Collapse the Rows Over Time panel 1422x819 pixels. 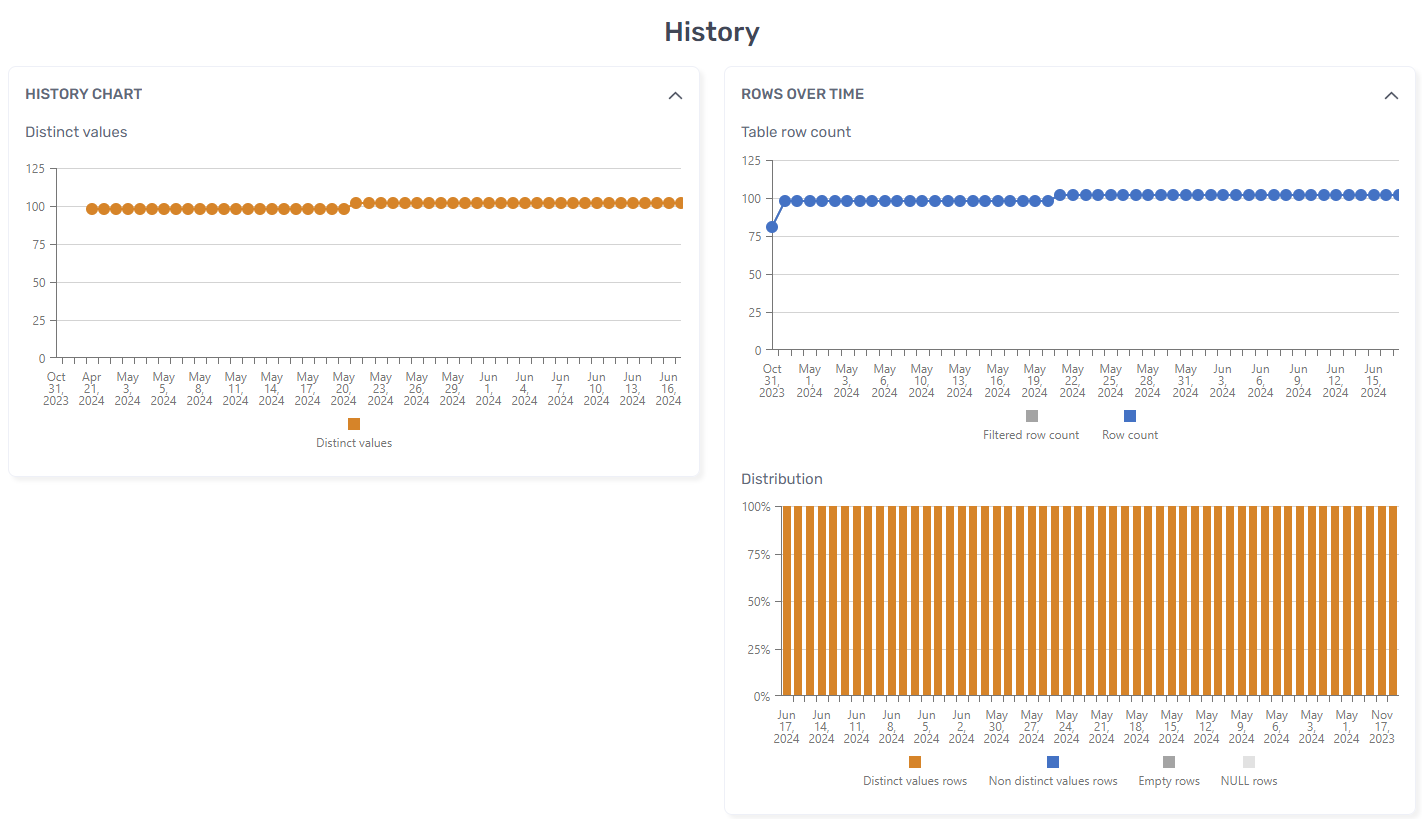pyautogui.click(x=1391, y=95)
